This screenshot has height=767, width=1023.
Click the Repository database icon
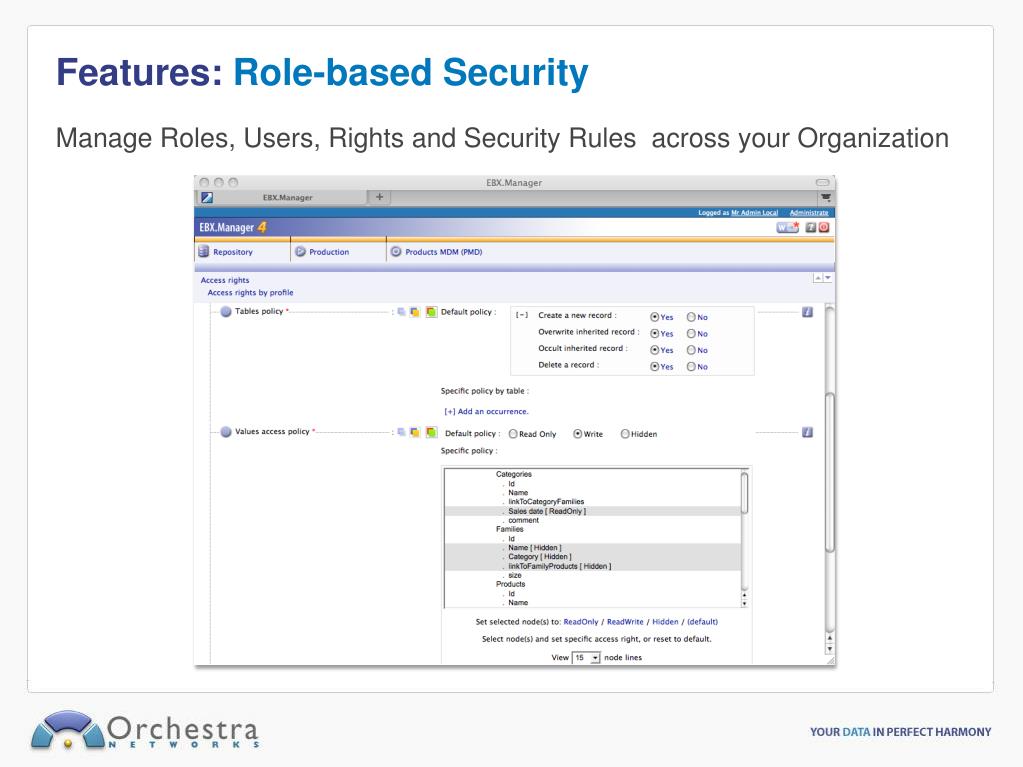[x=204, y=252]
